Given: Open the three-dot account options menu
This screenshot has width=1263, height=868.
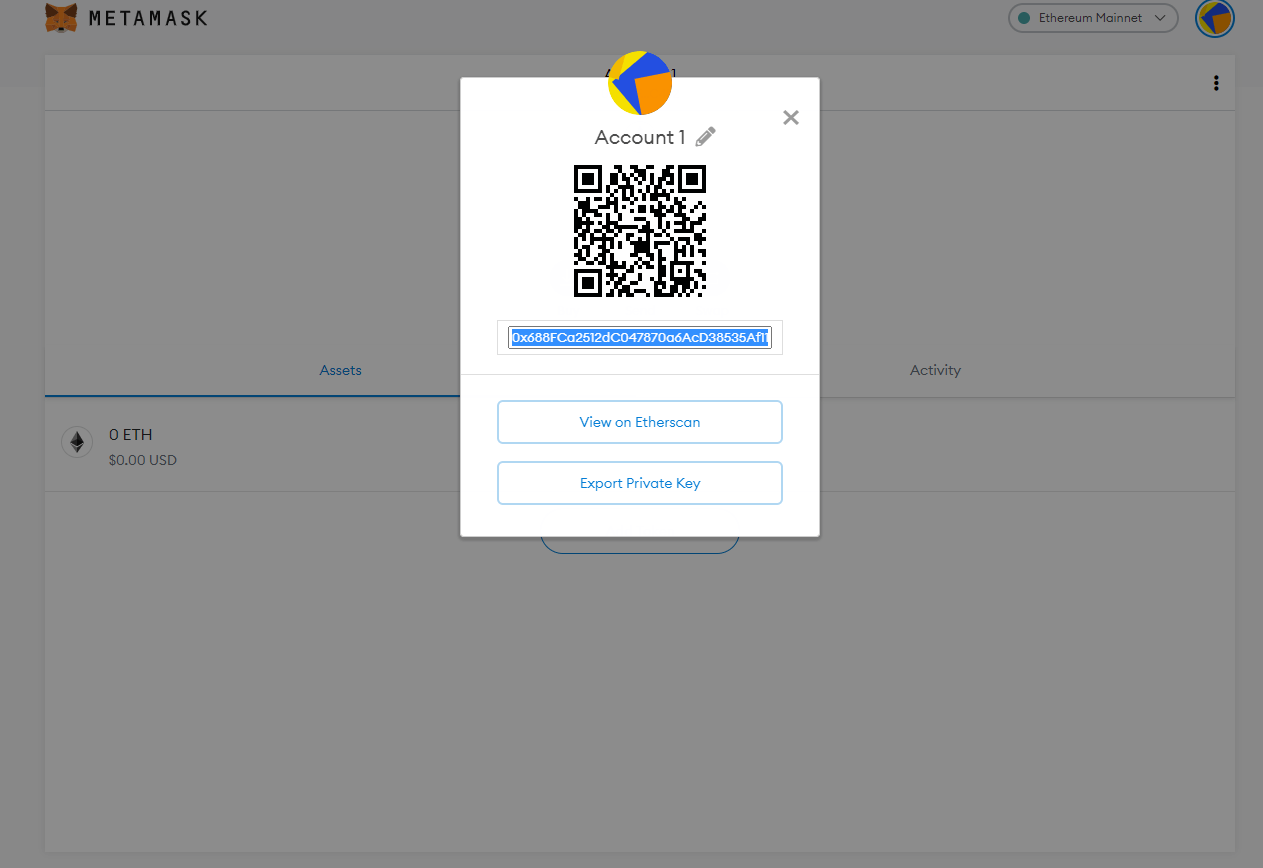Looking at the screenshot, I should (1216, 83).
